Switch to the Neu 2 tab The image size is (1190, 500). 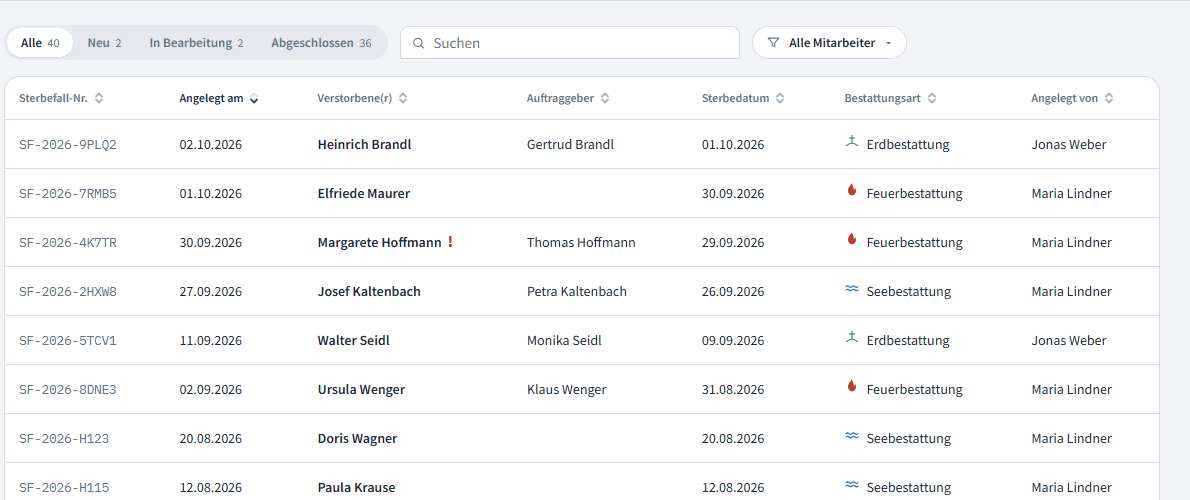coord(104,43)
